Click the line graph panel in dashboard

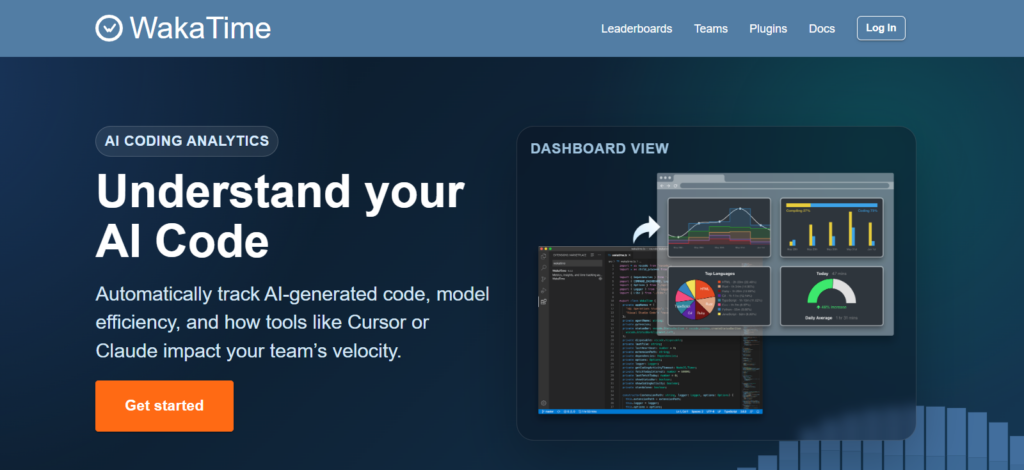click(x=719, y=227)
